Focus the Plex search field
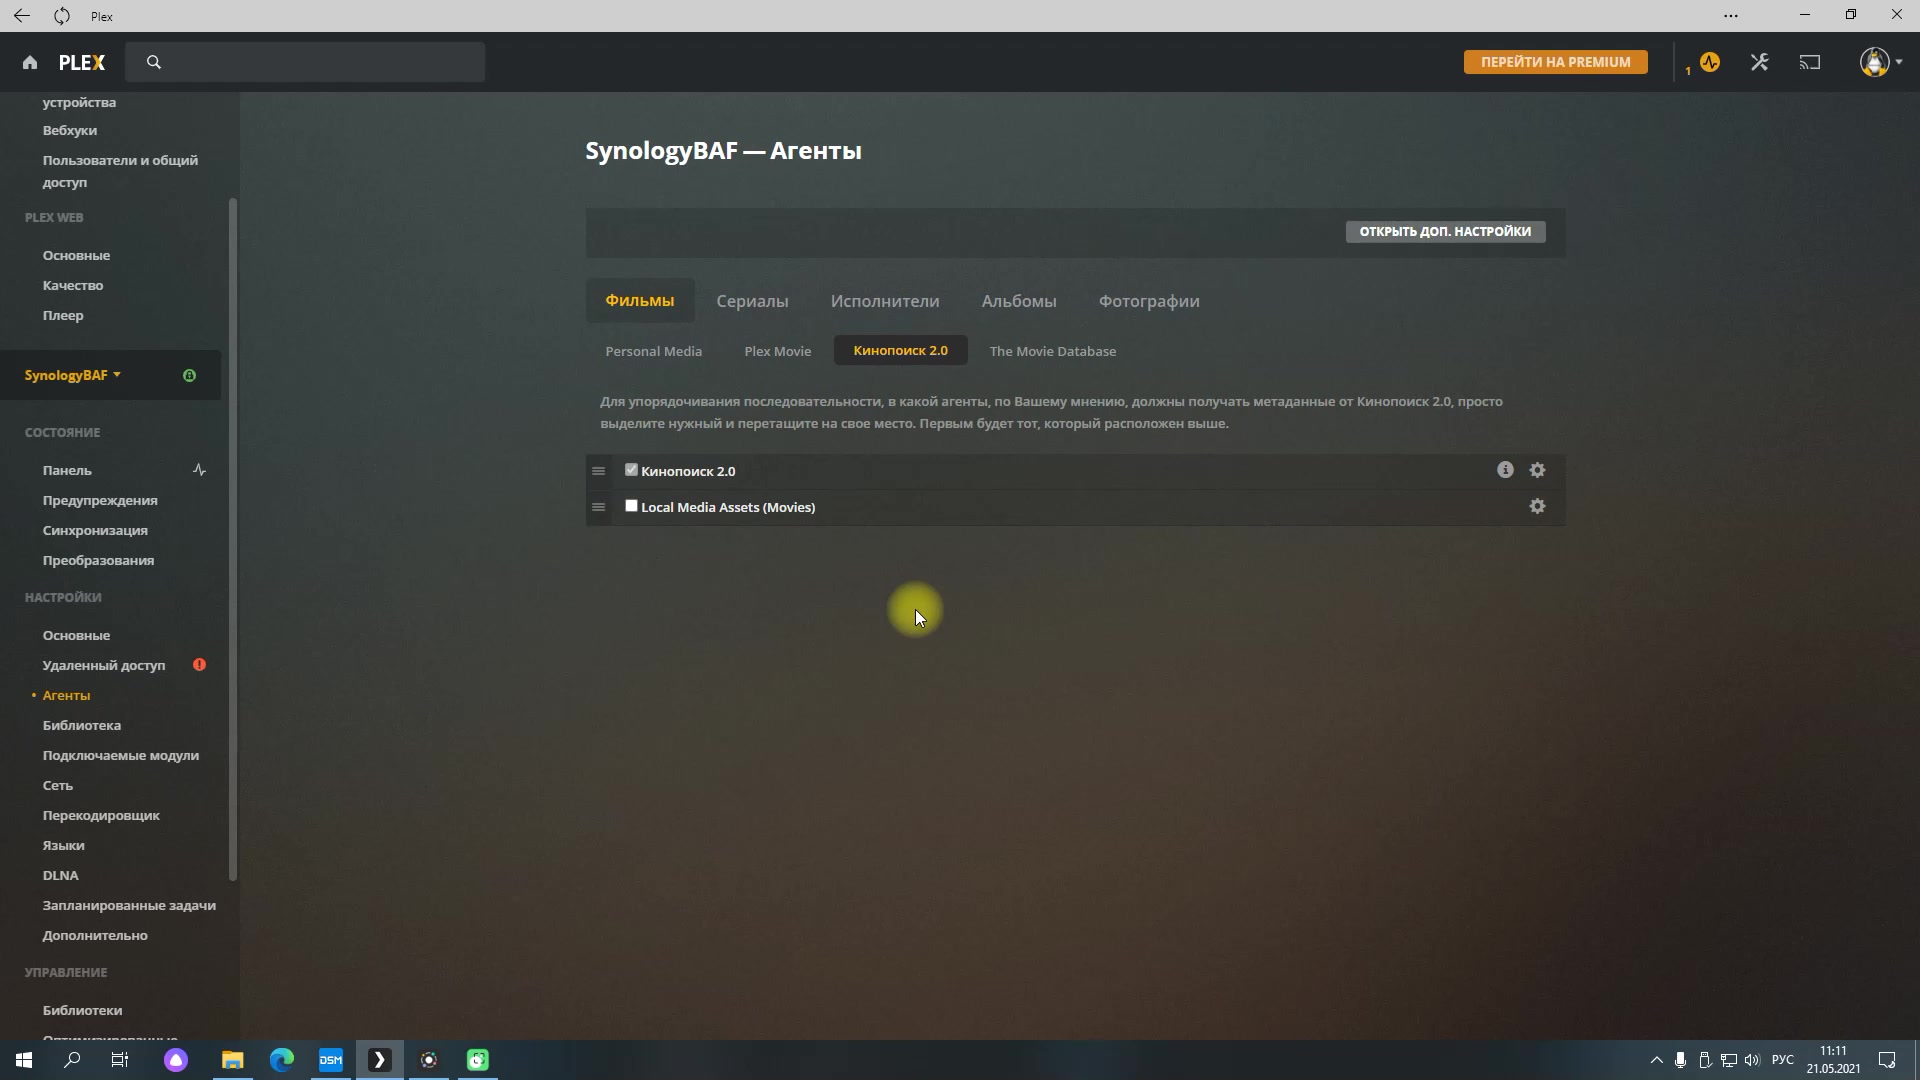The width and height of the screenshot is (1920, 1080). click(305, 62)
